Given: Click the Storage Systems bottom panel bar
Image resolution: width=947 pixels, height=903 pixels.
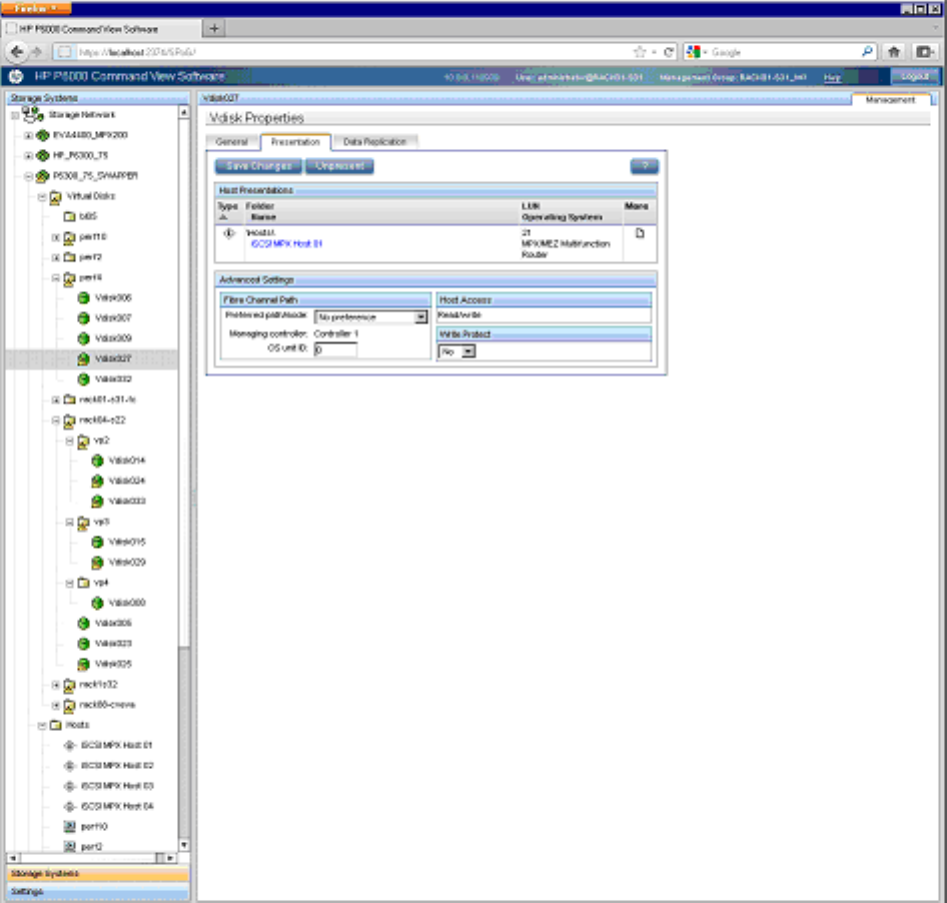Looking at the screenshot, I should point(97,873).
